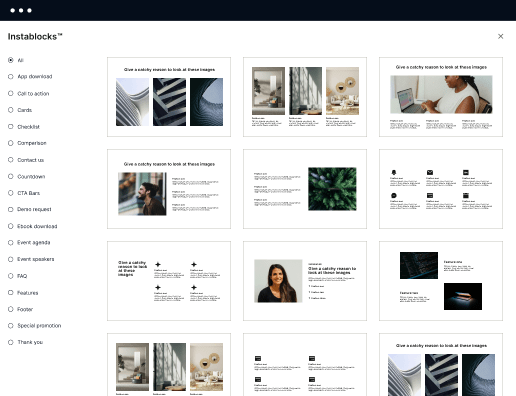Pick the four star icons features block

pyautogui.click(x=169, y=281)
